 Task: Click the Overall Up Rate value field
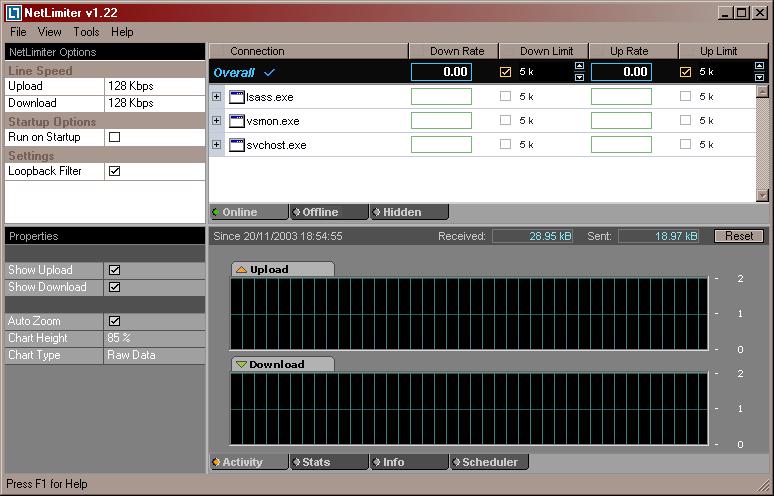point(621,72)
